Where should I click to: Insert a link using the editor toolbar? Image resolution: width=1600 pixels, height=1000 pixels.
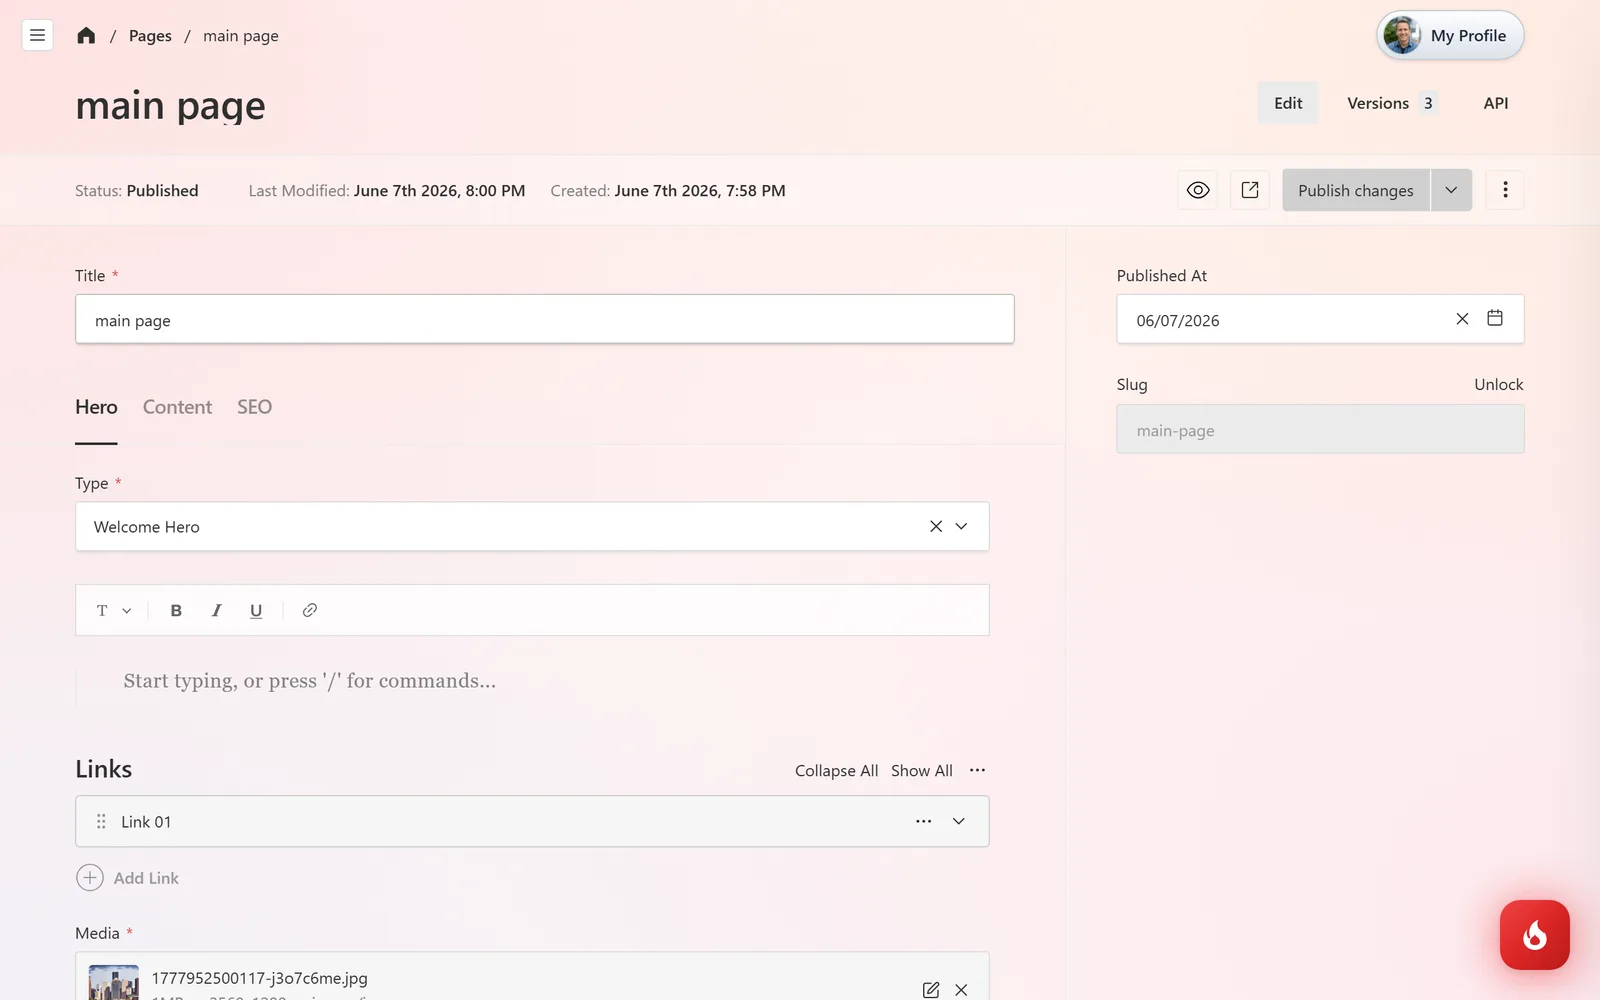310,610
